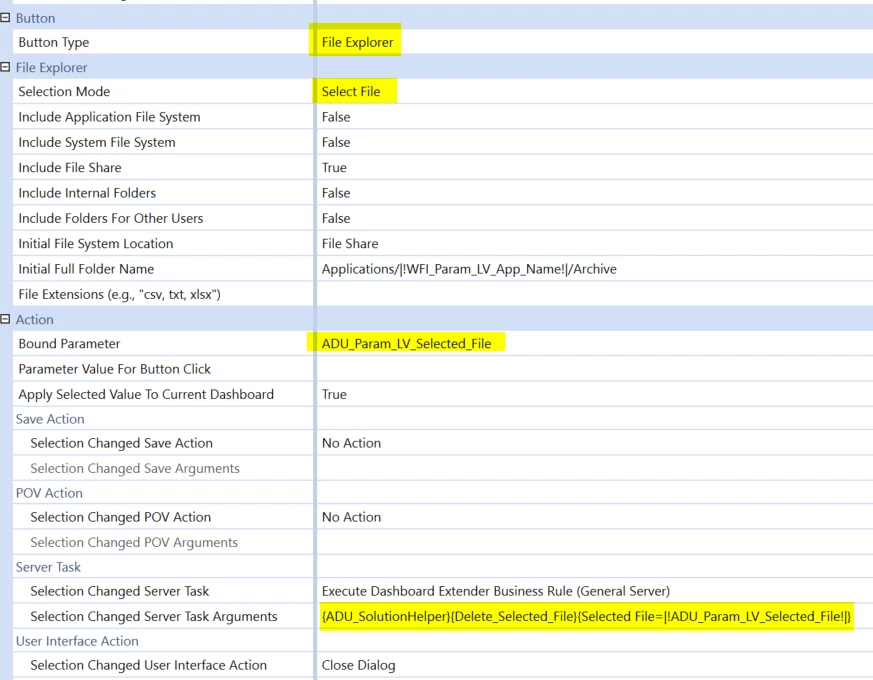
Task: Select Include Folders For Other Users label
Action: click(111, 218)
